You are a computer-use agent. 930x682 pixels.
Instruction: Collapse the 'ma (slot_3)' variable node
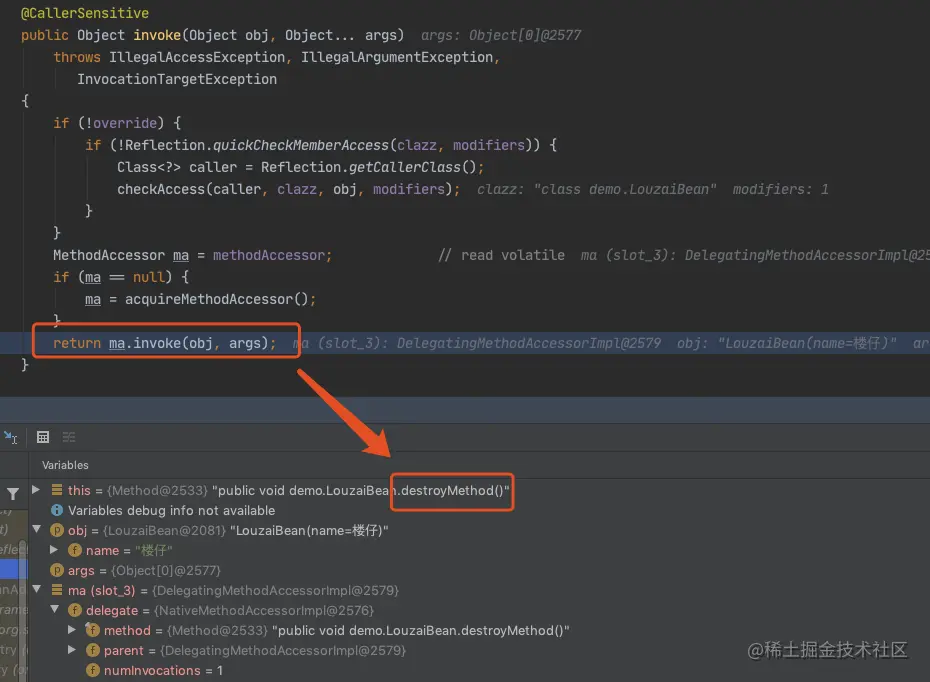(36, 589)
